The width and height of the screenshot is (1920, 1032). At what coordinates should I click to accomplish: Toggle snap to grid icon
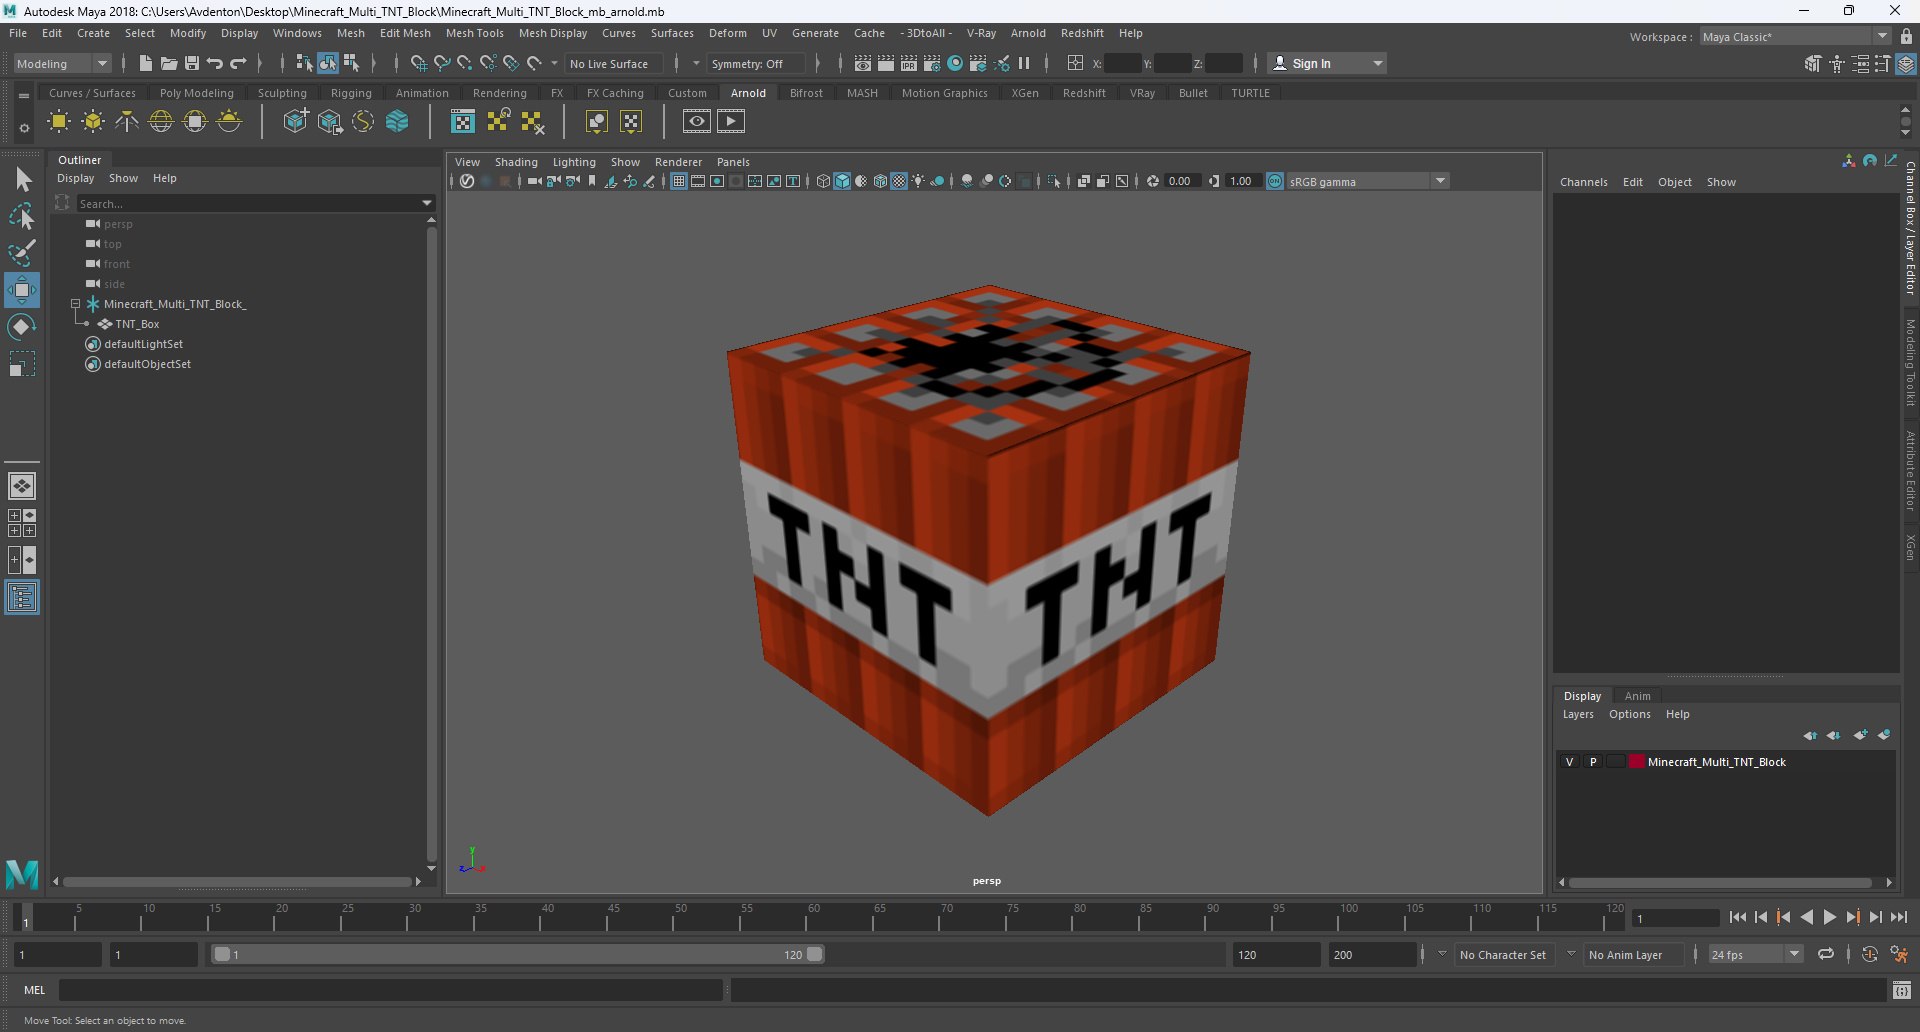tap(419, 63)
